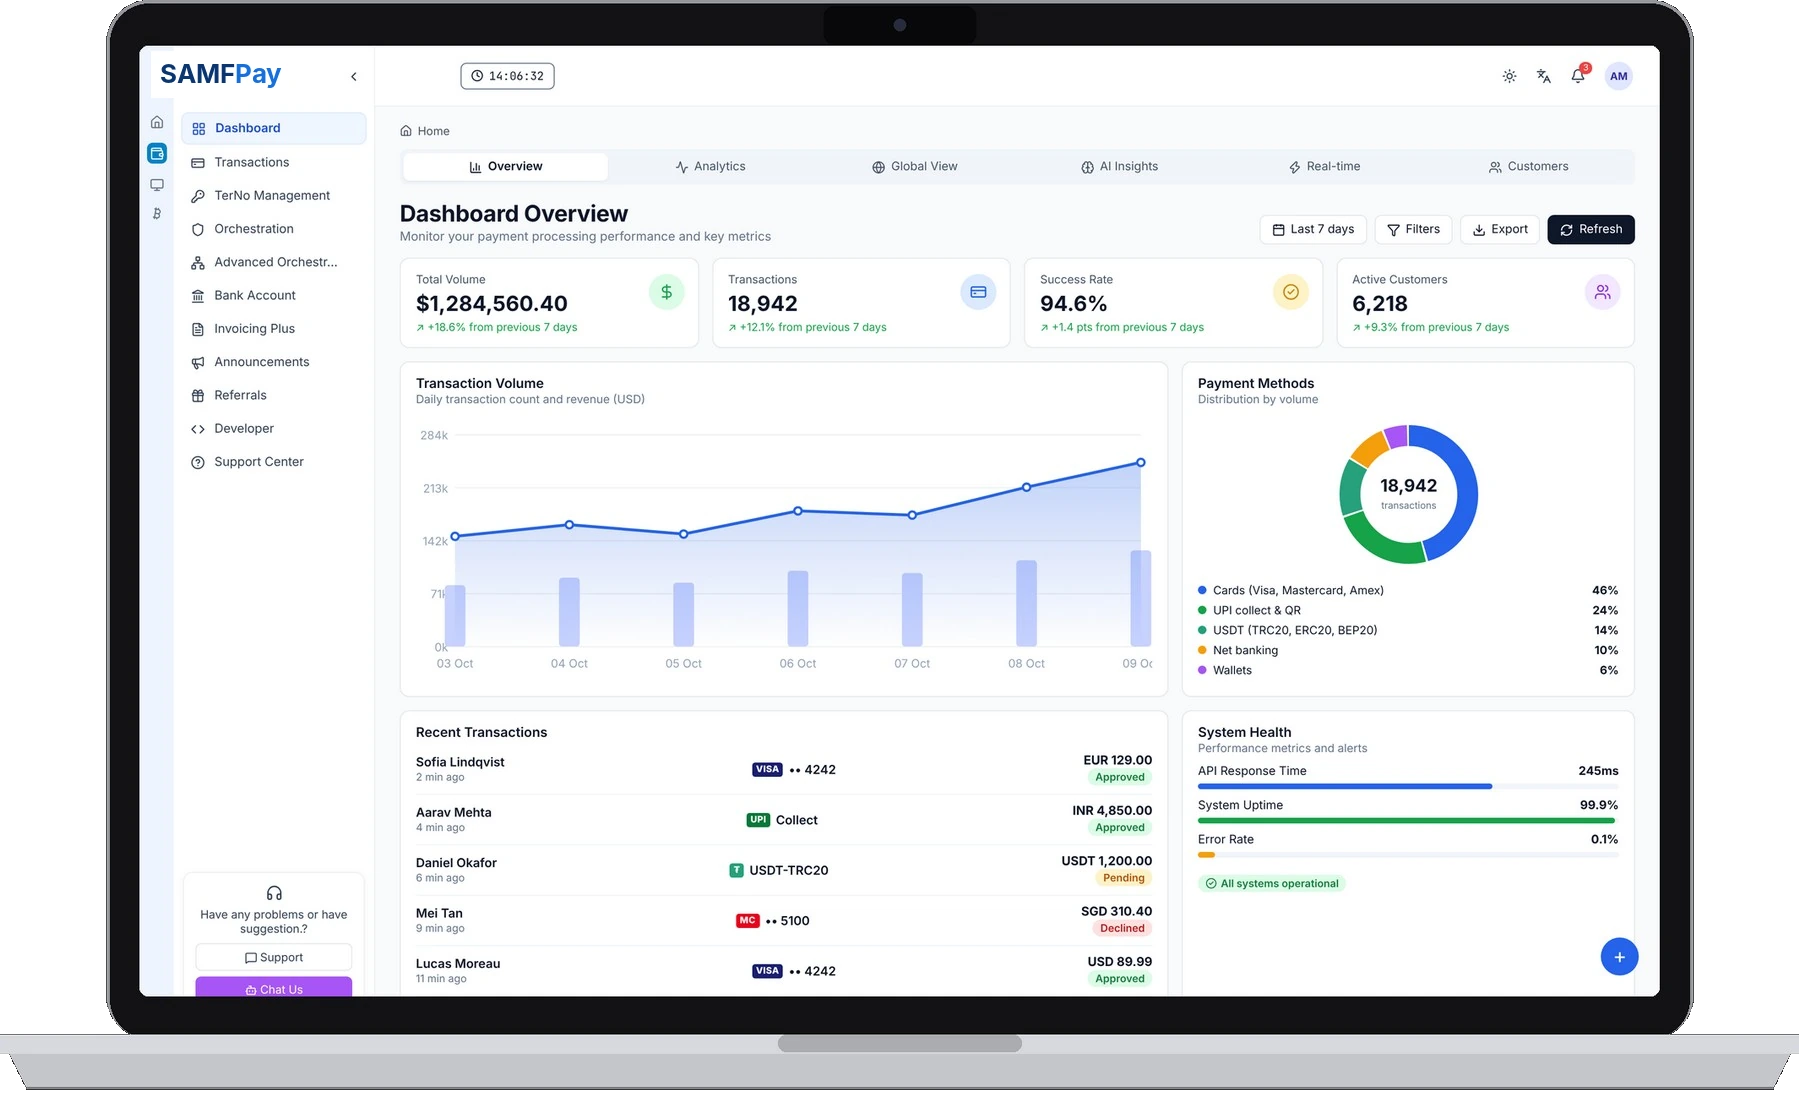
Task: Click the MC Mastercard badge in Mei Tan's row
Action: (x=747, y=920)
